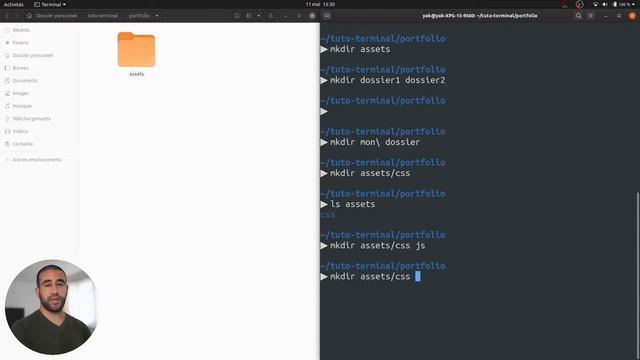Click the terminal cursor on last line
This screenshot has height=360, width=640.
click(x=418, y=276)
